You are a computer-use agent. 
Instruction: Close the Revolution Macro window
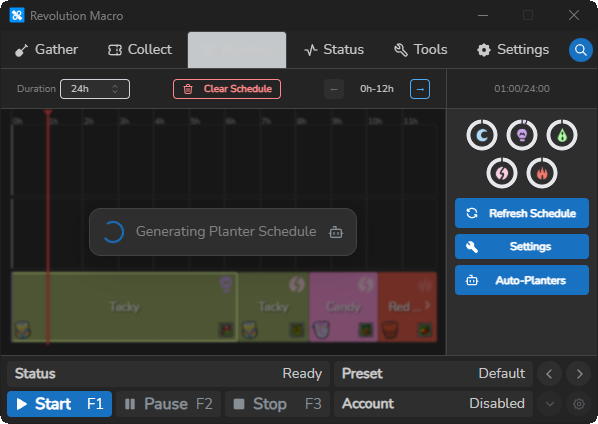pyautogui.click(x=574, y=16)
